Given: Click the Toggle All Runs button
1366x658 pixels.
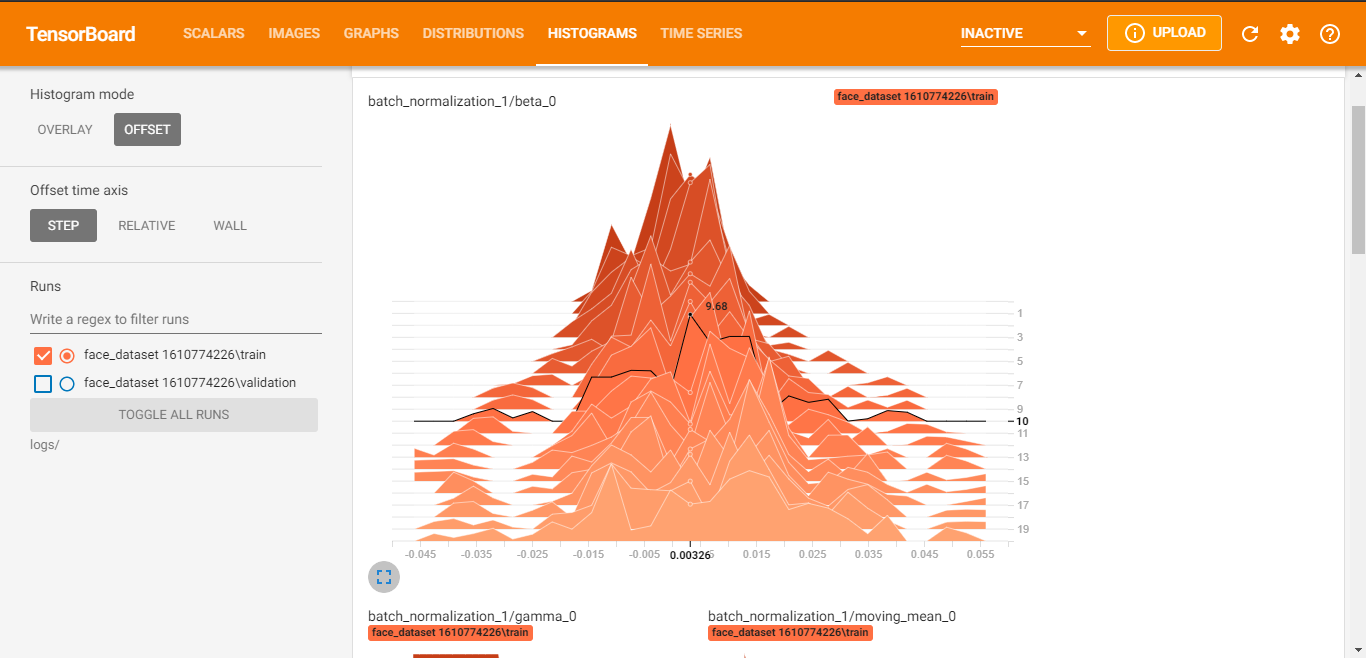Looking at the screenshot, I should pos(174,415).
